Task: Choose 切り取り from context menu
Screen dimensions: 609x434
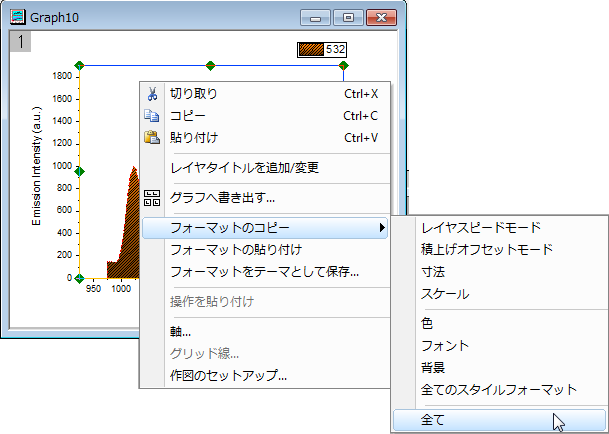Action: 265,94
